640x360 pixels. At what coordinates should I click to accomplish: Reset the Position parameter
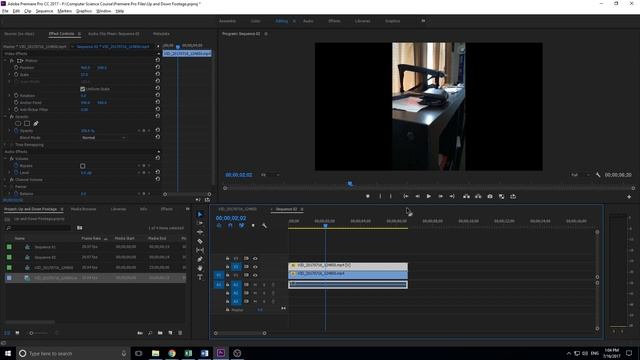click(158, 67)
